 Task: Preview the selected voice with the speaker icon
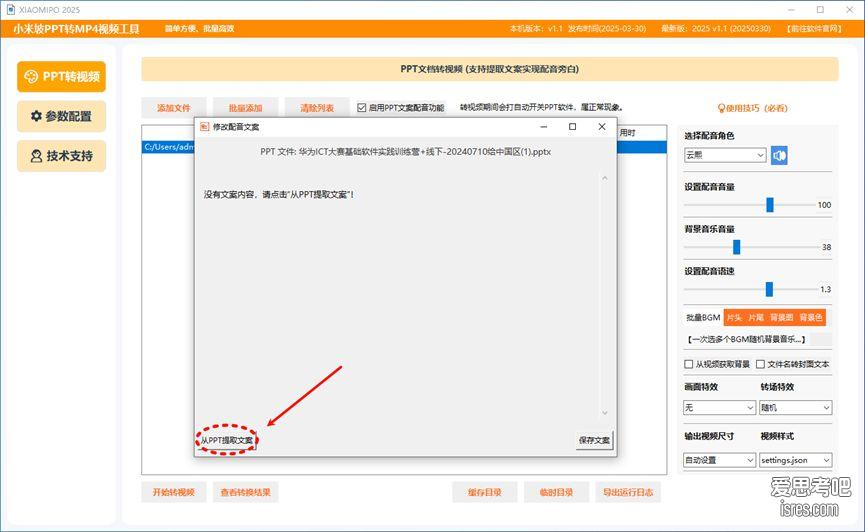779,156
